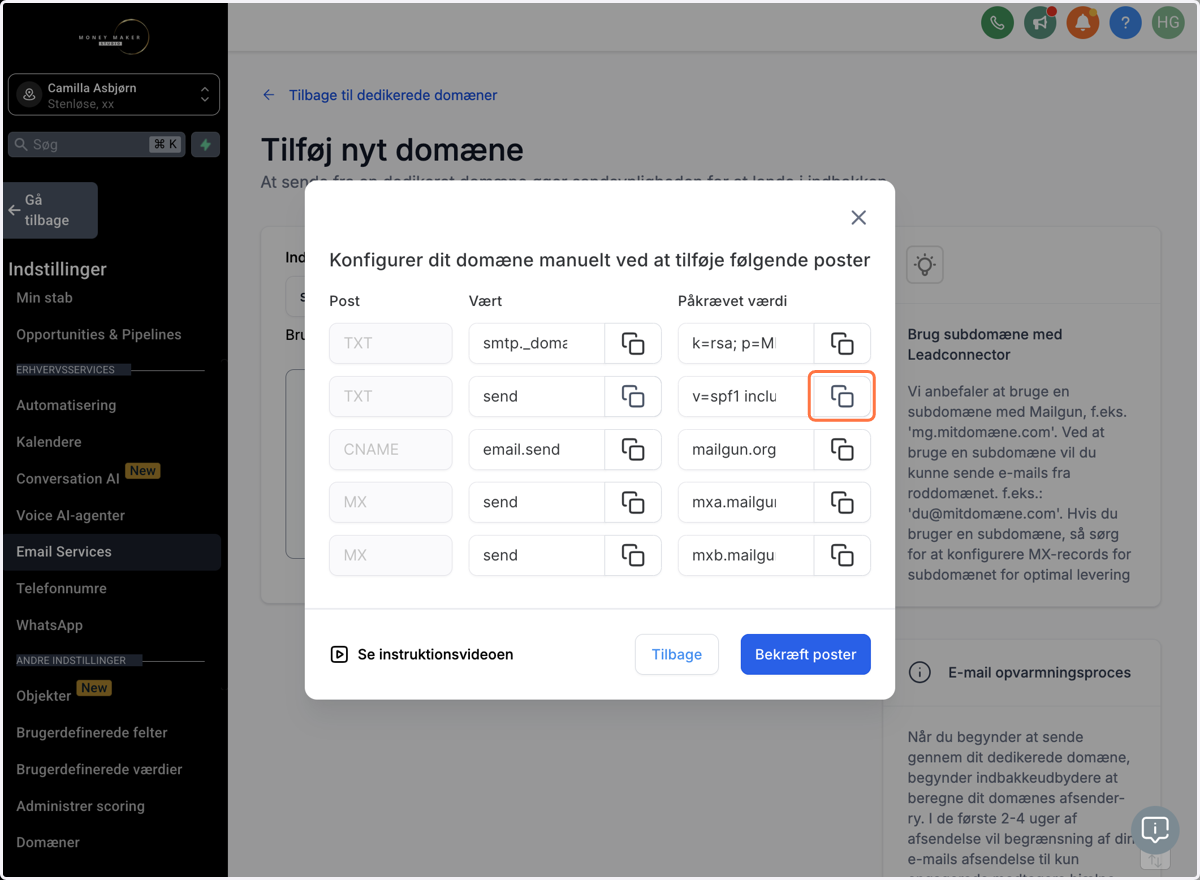Copy the smtp._doma host value

[x=633, y=343]
